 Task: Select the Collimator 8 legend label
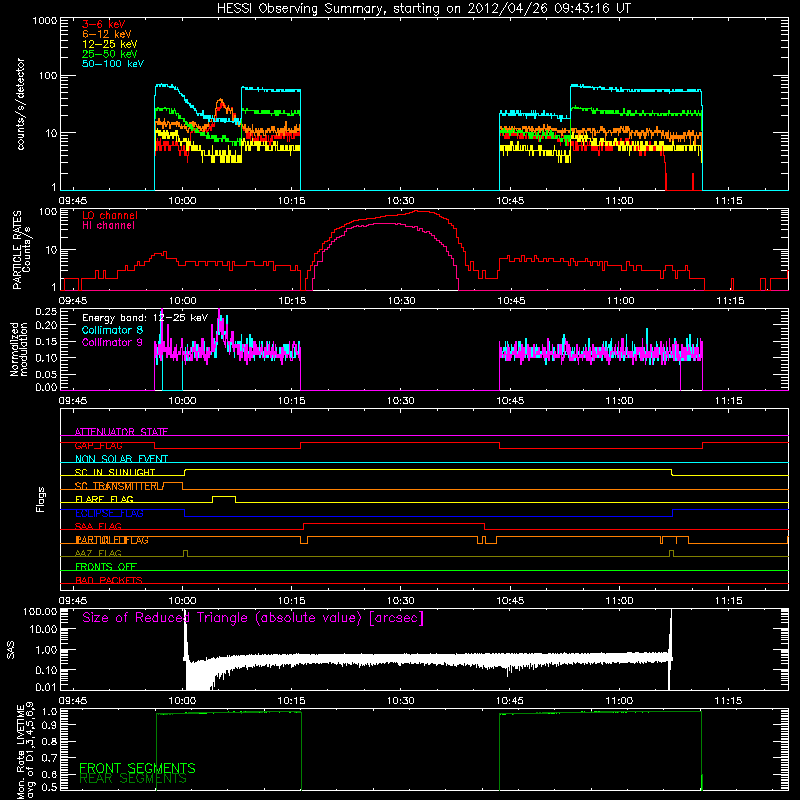pos(112,330)
